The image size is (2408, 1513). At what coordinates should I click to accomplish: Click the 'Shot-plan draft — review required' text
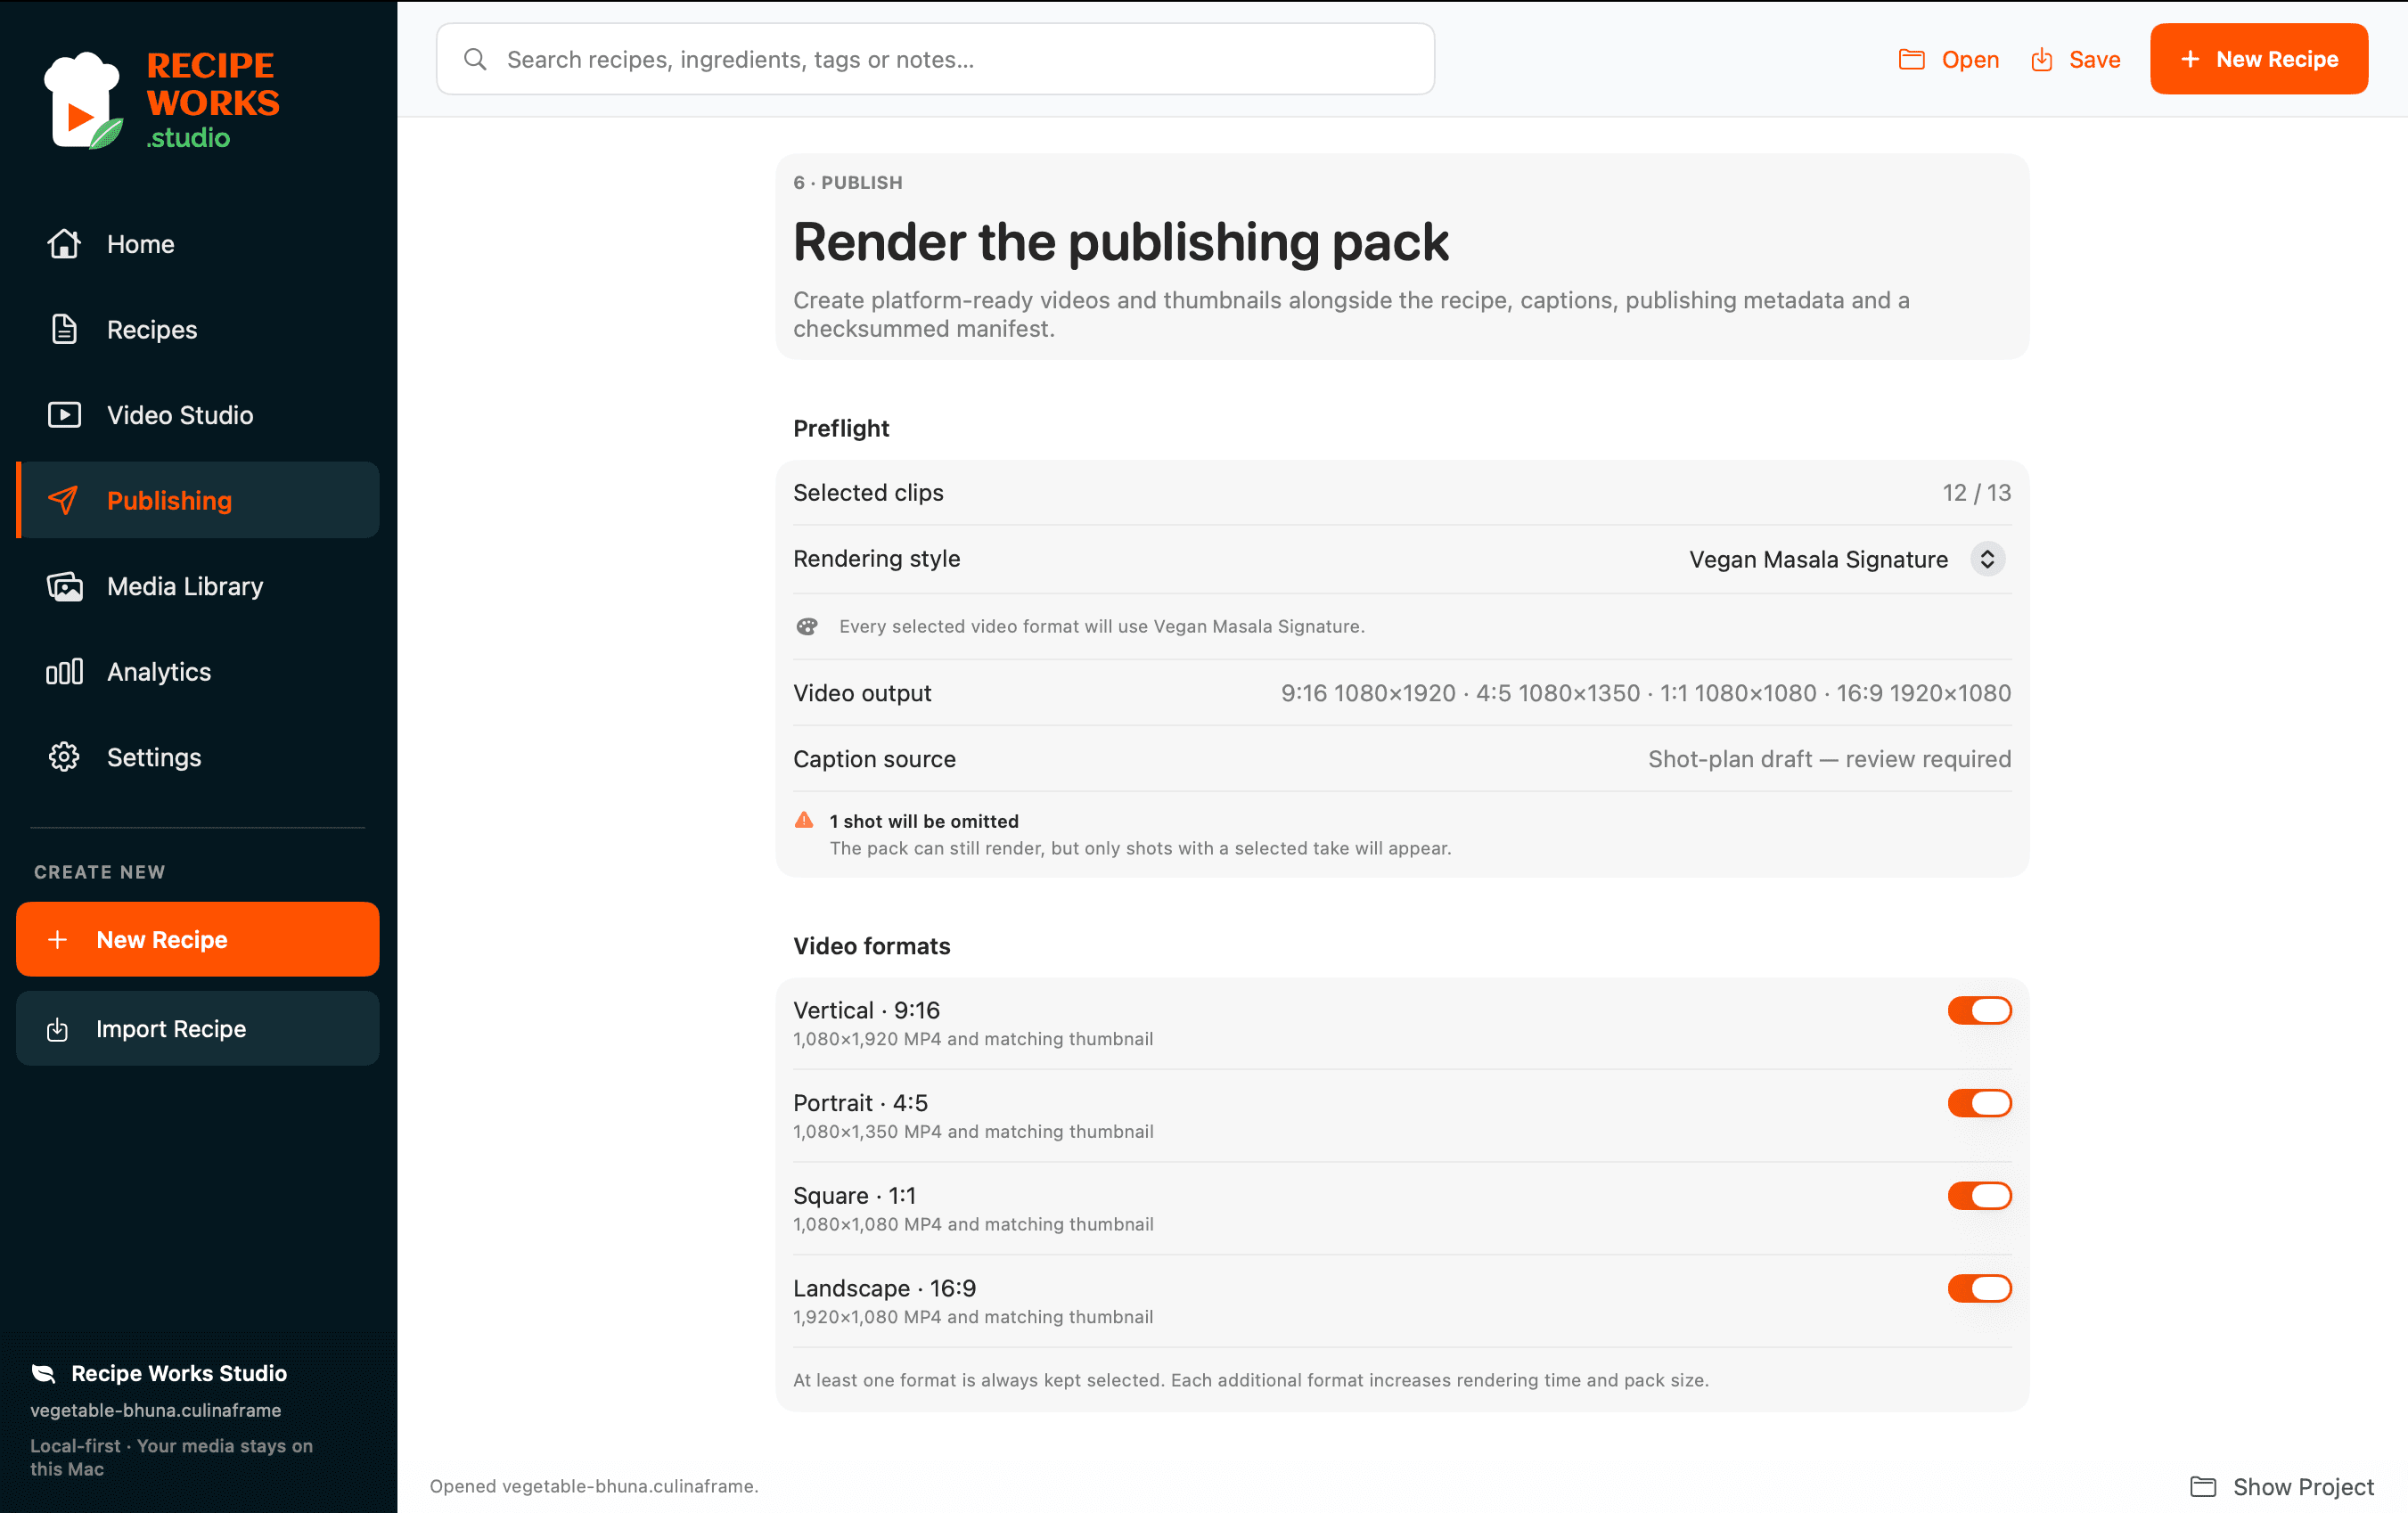[x=1829, y=759]
